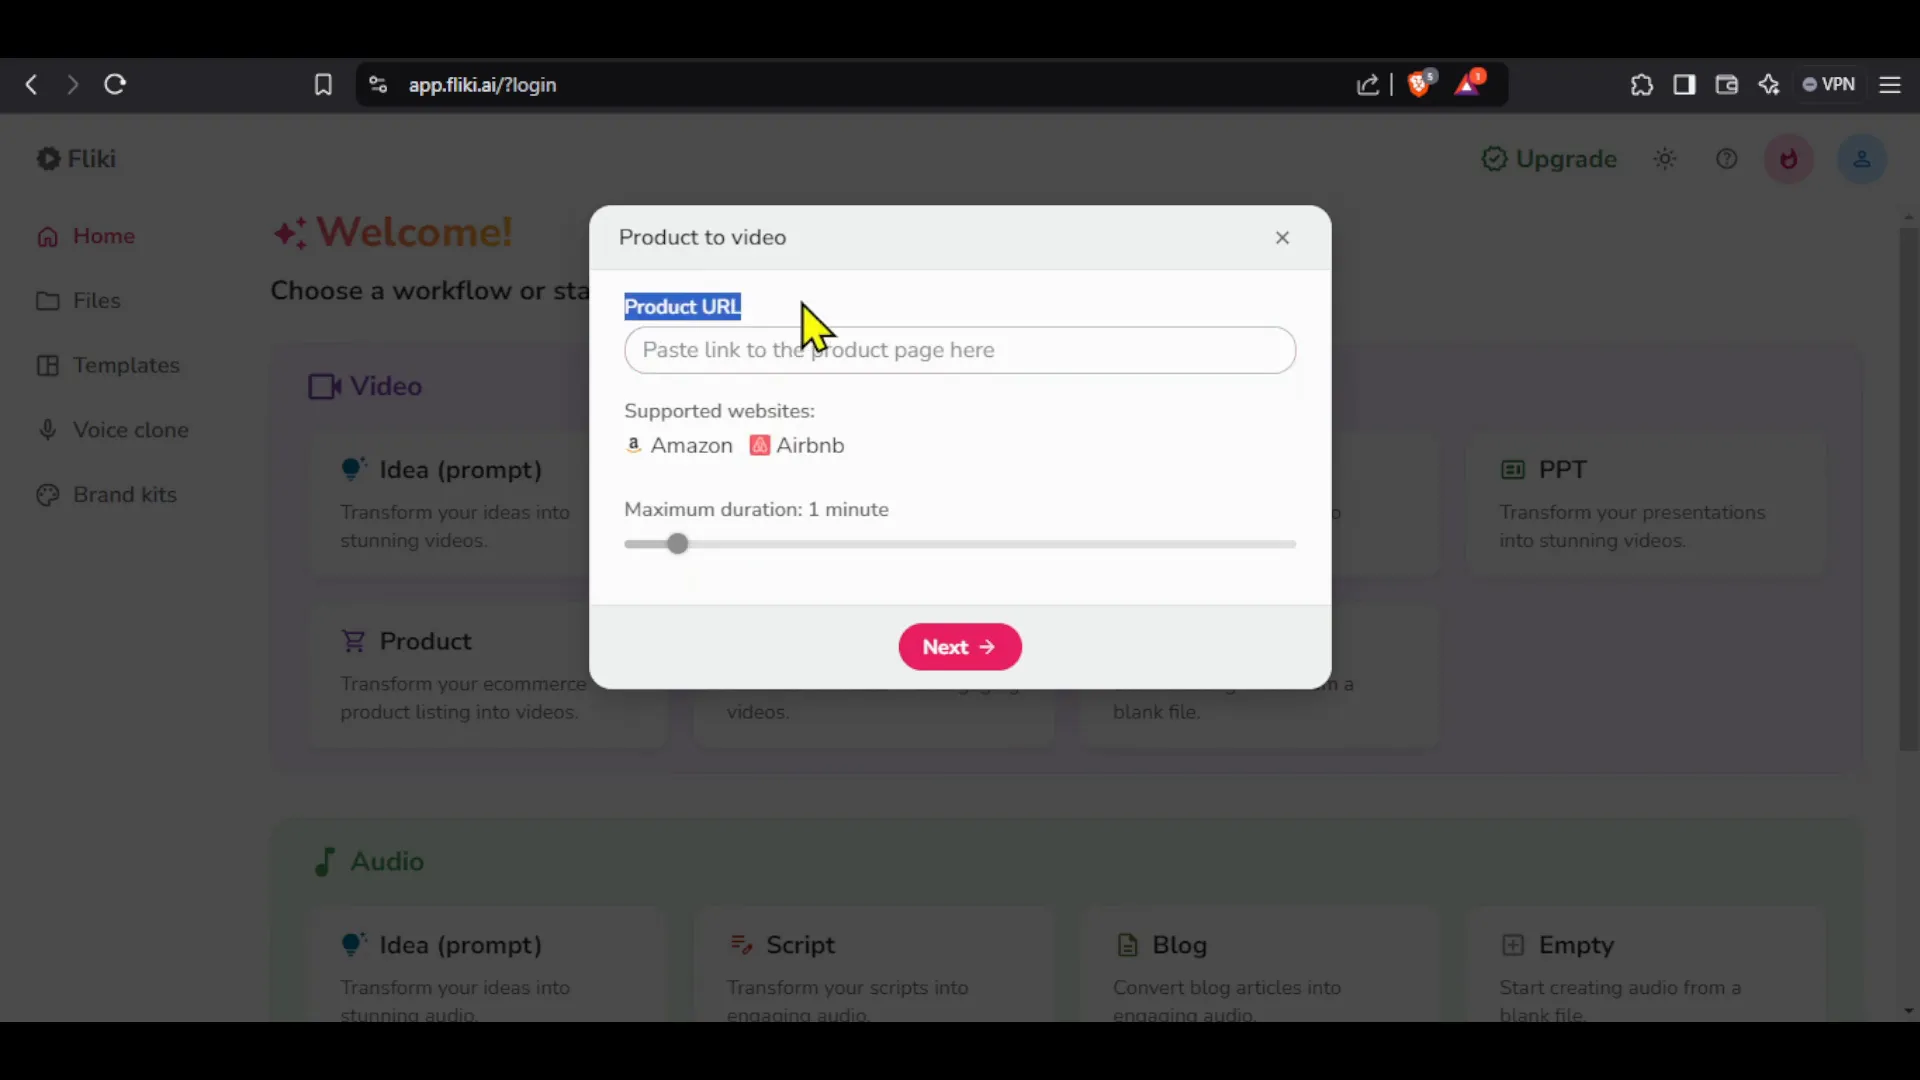Image resolution: width=1920 pixels, height=1080 pixels.
Task: Paste link into Product URL field
Action: pos(960,349)
